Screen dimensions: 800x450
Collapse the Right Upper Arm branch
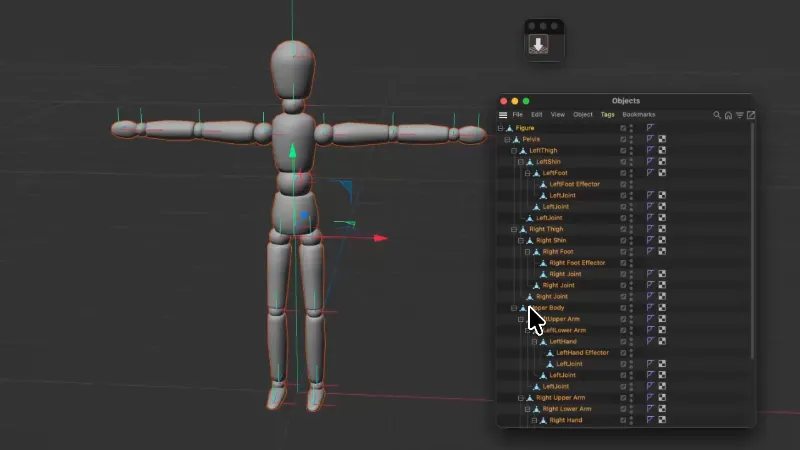tap(521, 397)
